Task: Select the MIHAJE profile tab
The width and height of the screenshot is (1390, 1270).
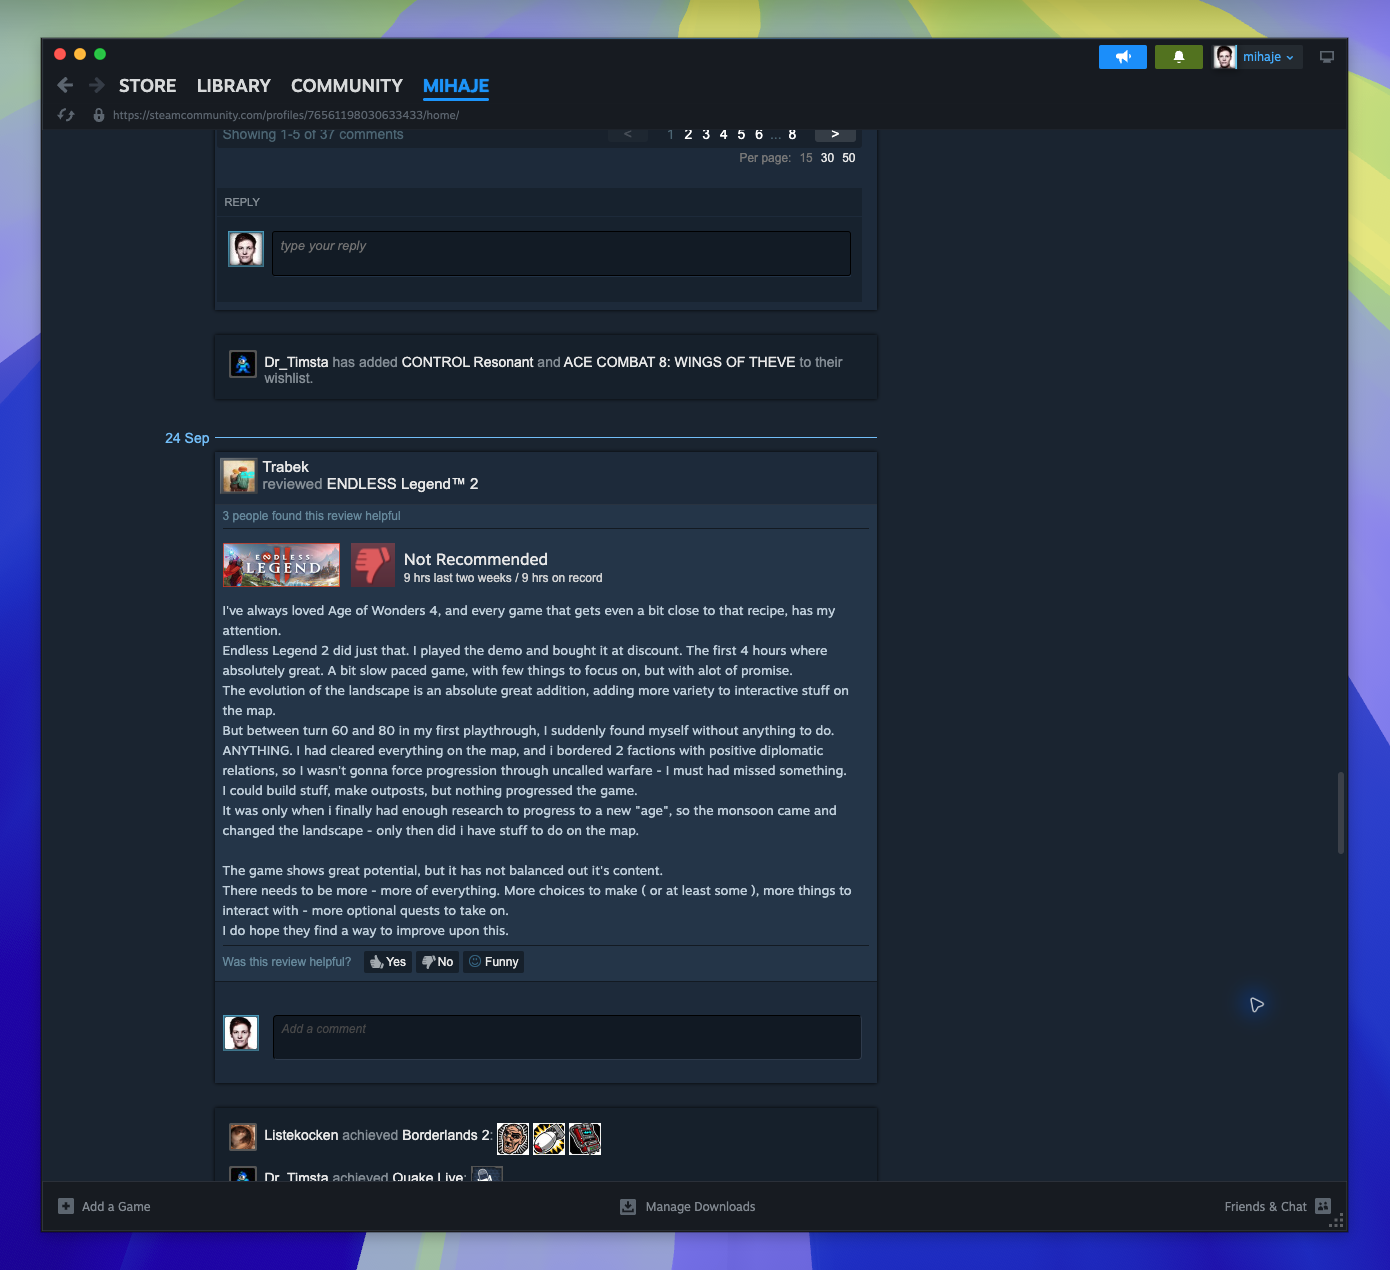Action: tap(456, 86)
